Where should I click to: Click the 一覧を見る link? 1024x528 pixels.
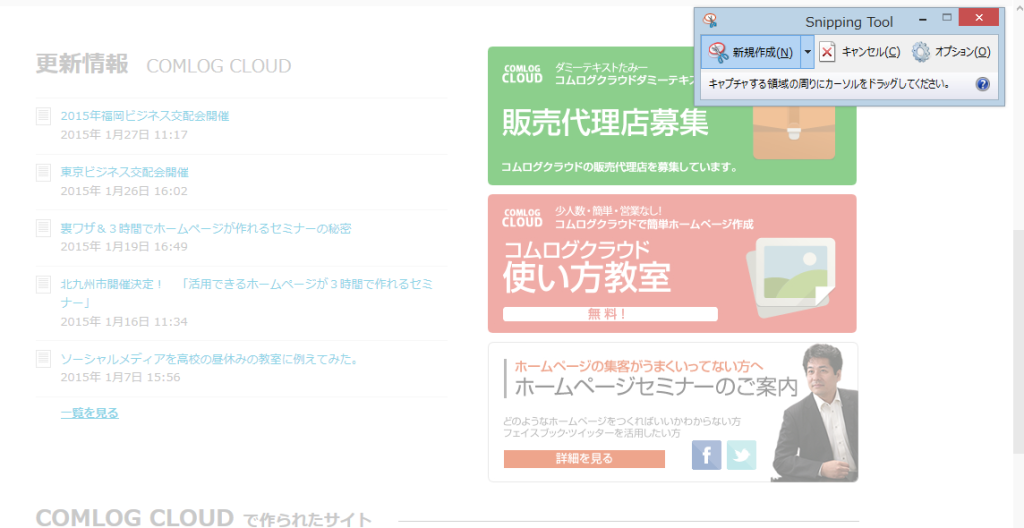89,412
